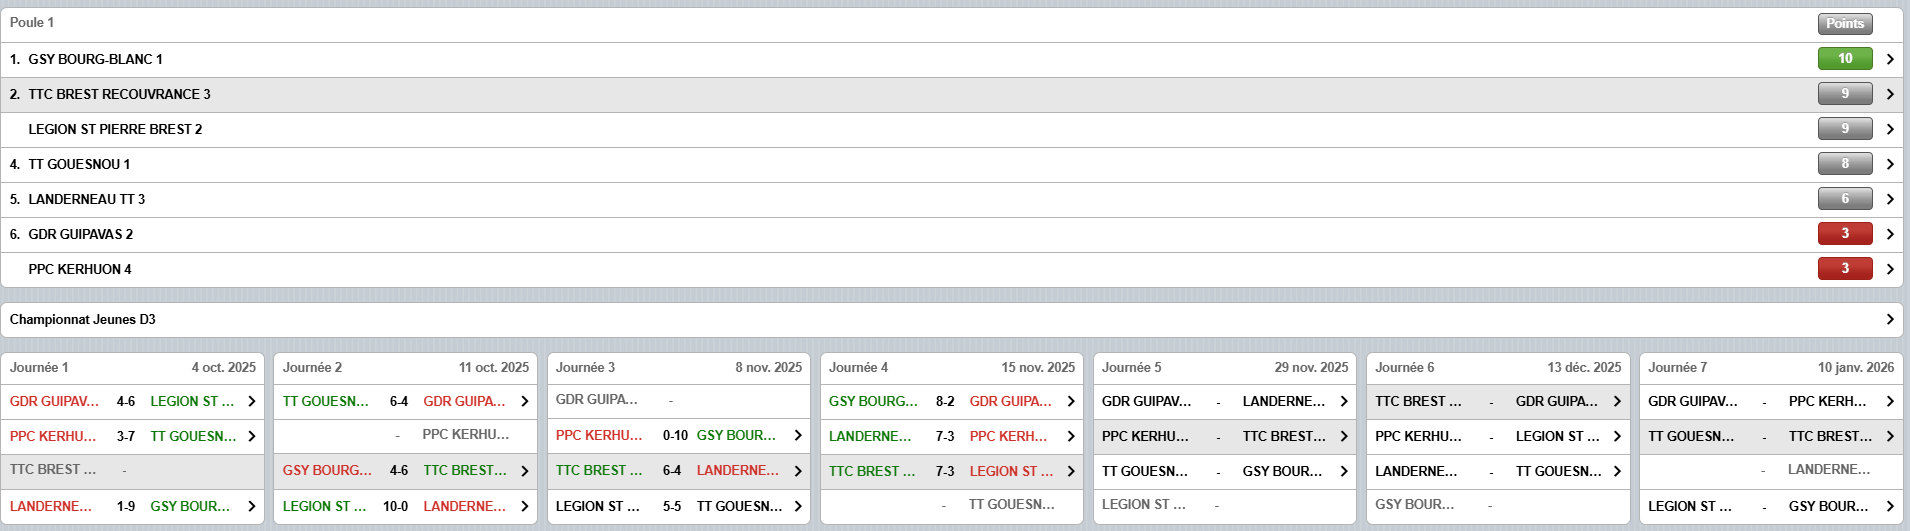The width and height of the screenshot is (1910, 531).
Task: Open GSY BOURG-BLANC 1 team row chevron
Action: pos(1889,59)
